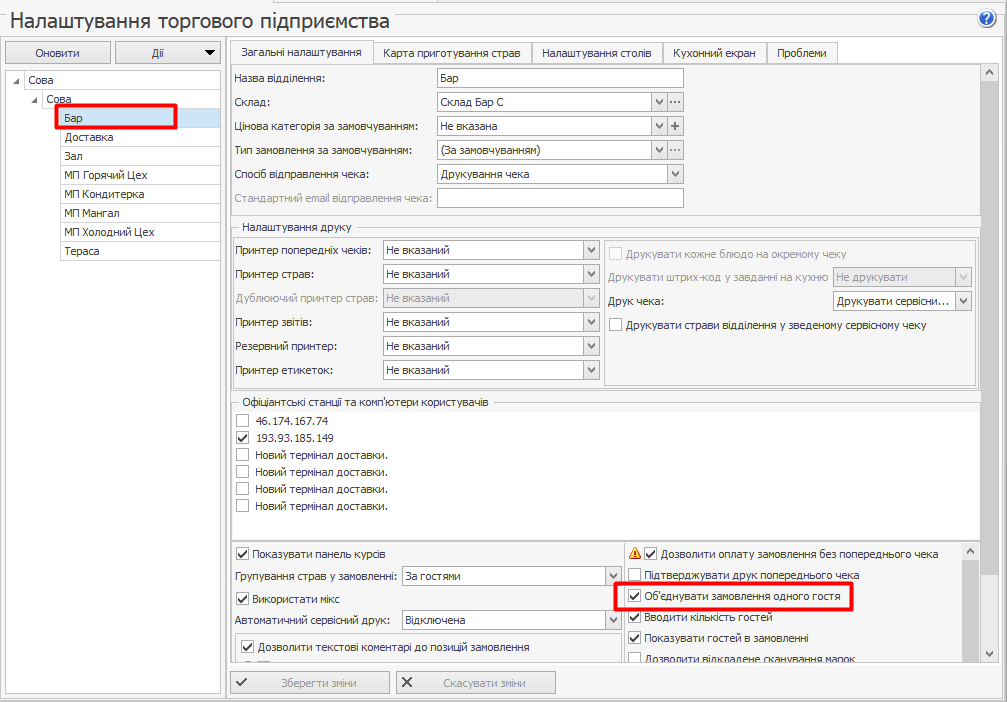This screenshot has width=1007, height=702.
Task: Open the Принтер страв dropdown
Action: coord(591,274)
